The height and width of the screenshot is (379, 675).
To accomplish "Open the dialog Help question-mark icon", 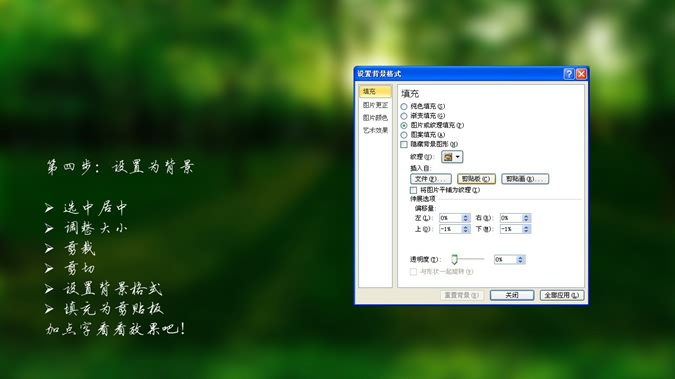I will click(x=569, y=74).
